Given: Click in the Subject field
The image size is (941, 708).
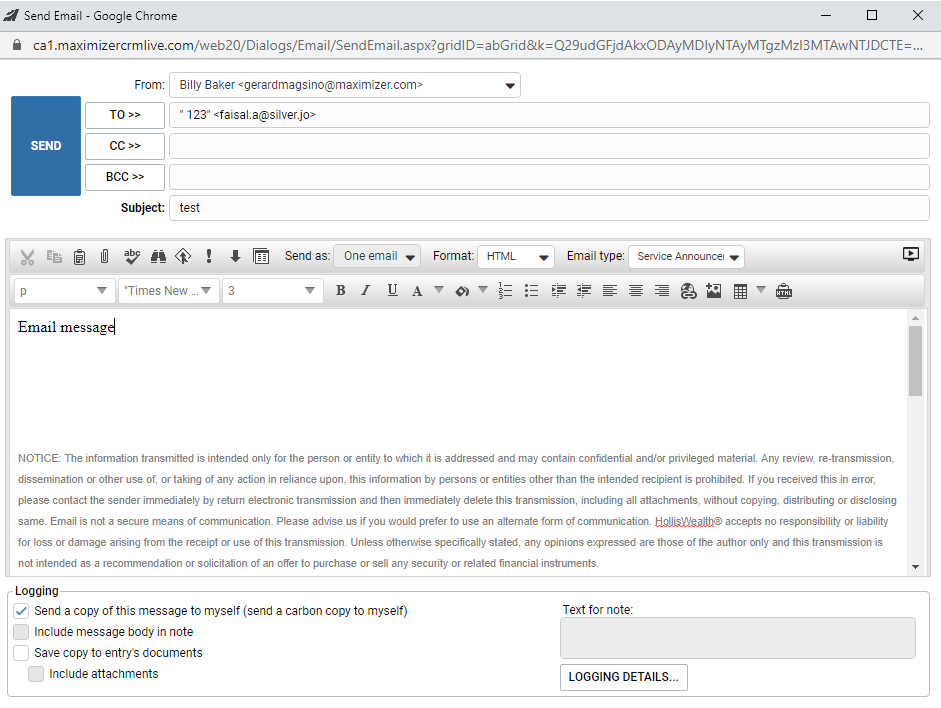Looking at the screenshot, I should click(x=549, y=208).
